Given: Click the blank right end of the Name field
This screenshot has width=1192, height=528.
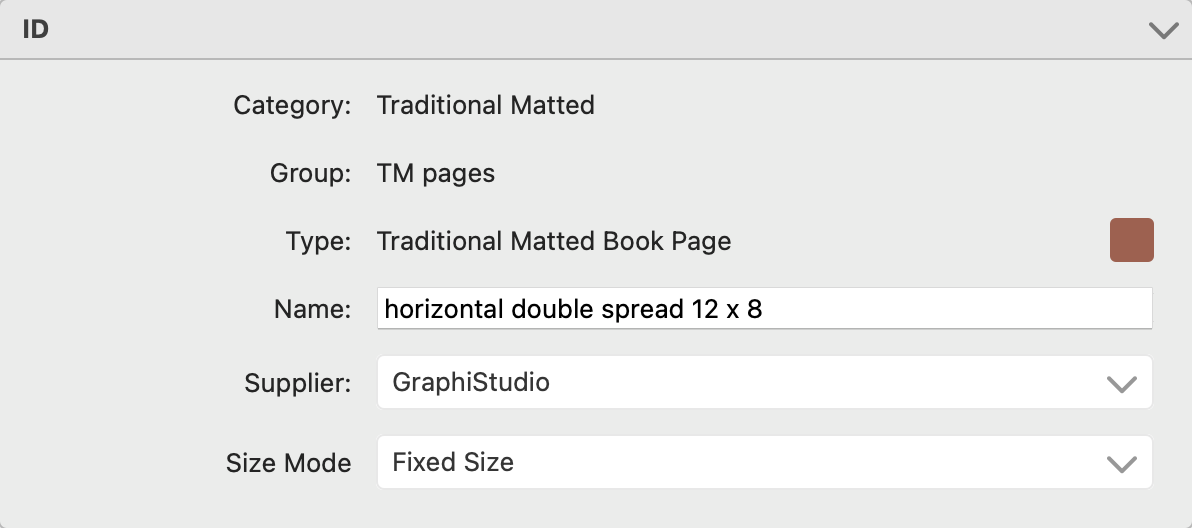Looking at the screenshot, I should click(1000, 309).
